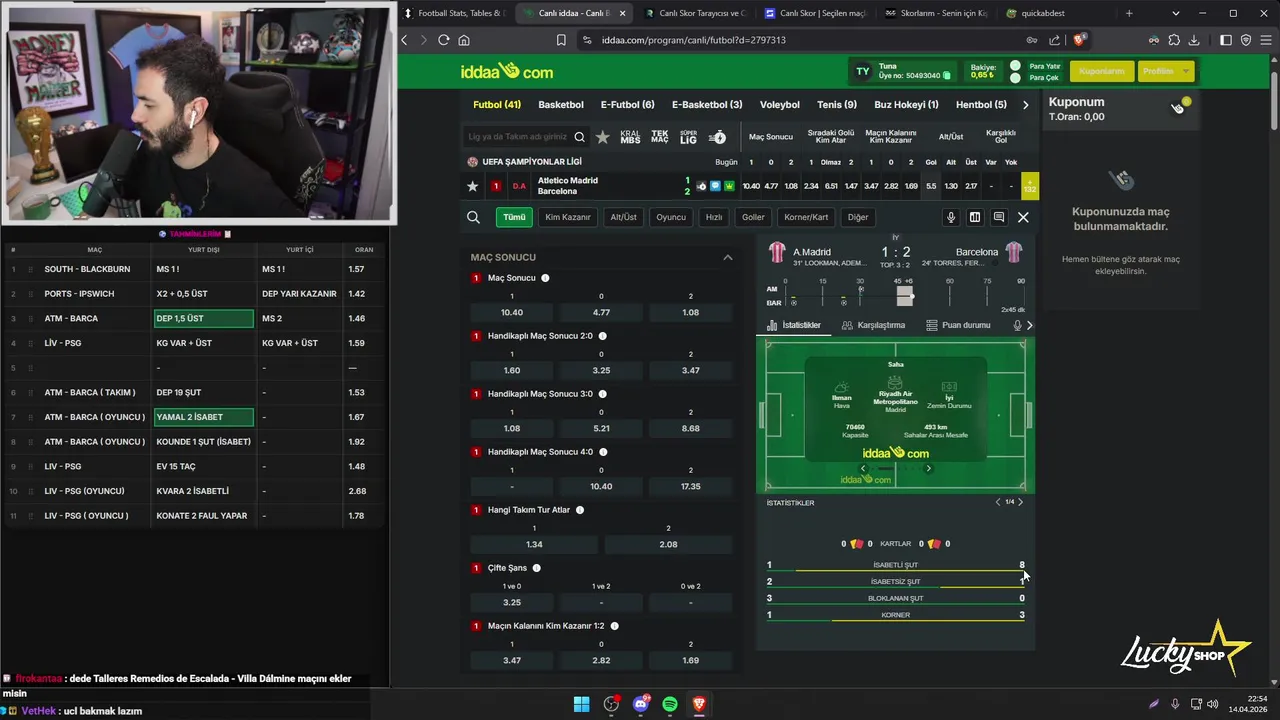Show previous pitch info slide arrow
The width and height of the screenshot is (1280, 720).
coord(864,468)
